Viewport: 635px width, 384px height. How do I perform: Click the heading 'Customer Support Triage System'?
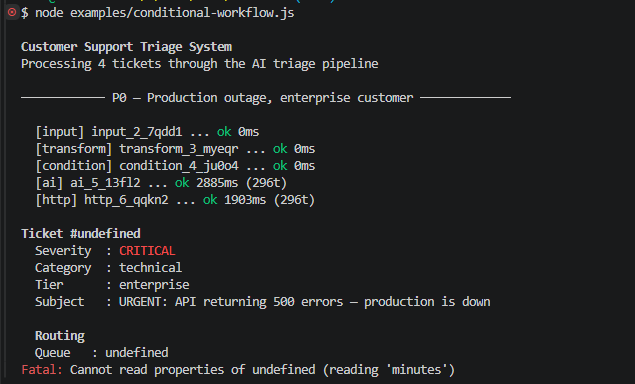(126, 47)
